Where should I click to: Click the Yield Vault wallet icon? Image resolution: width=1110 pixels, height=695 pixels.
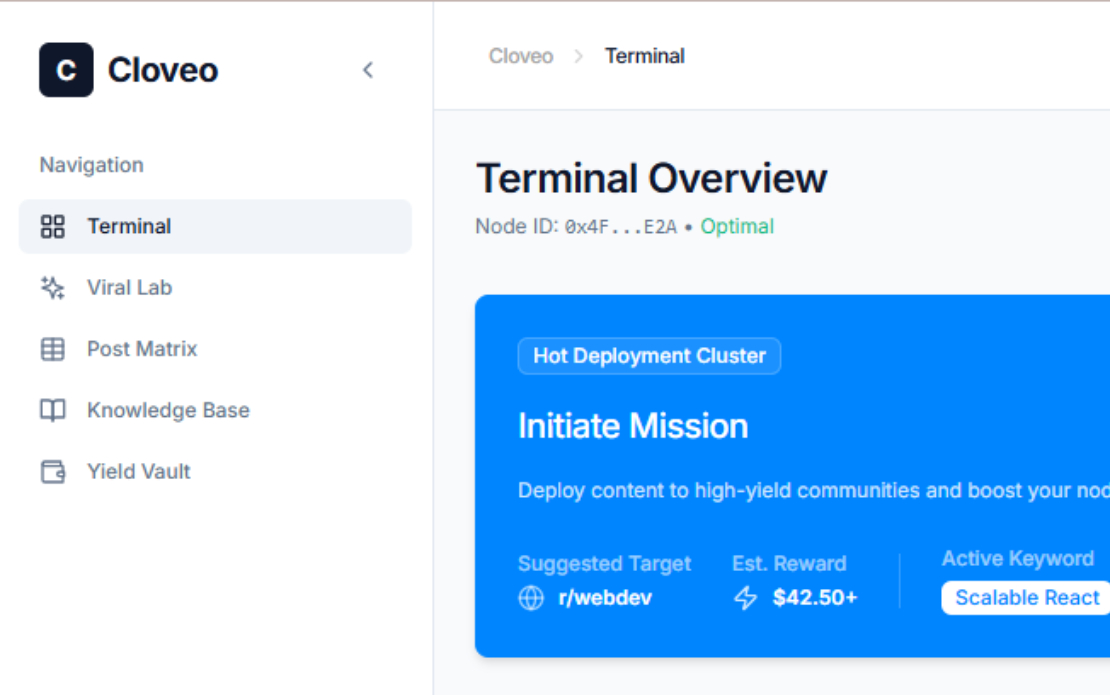pyautogui.click(x=52, y=471)
